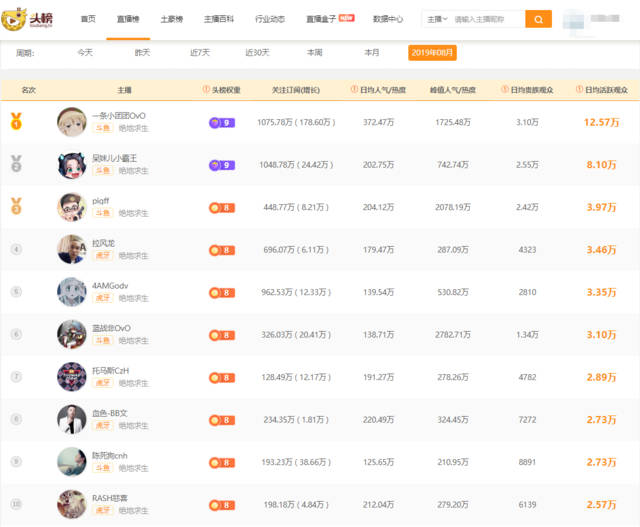Image resolution: width=640 pixels, height=527 pixels.
Task: Open avatar of 一条小团团OvO
Action: point(72,122)
